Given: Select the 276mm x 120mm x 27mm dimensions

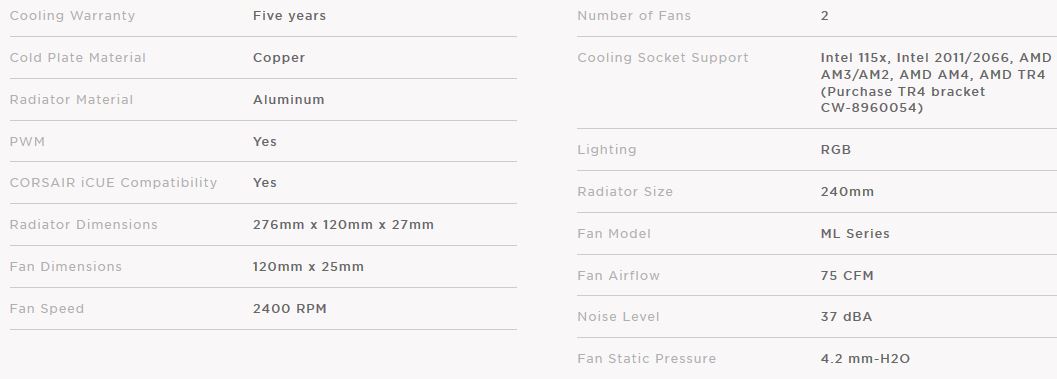Looking at the screenshot, I should tap(343, 225).
